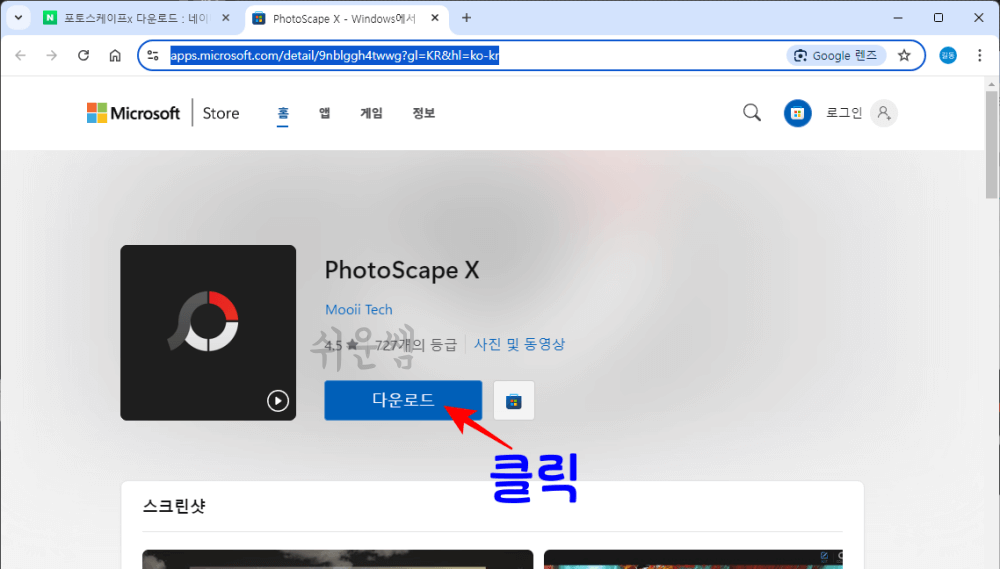Viewport: 1000px width, 569px height.
Task: Click the Microsoft logo
Action: click(x=133, y=113)
